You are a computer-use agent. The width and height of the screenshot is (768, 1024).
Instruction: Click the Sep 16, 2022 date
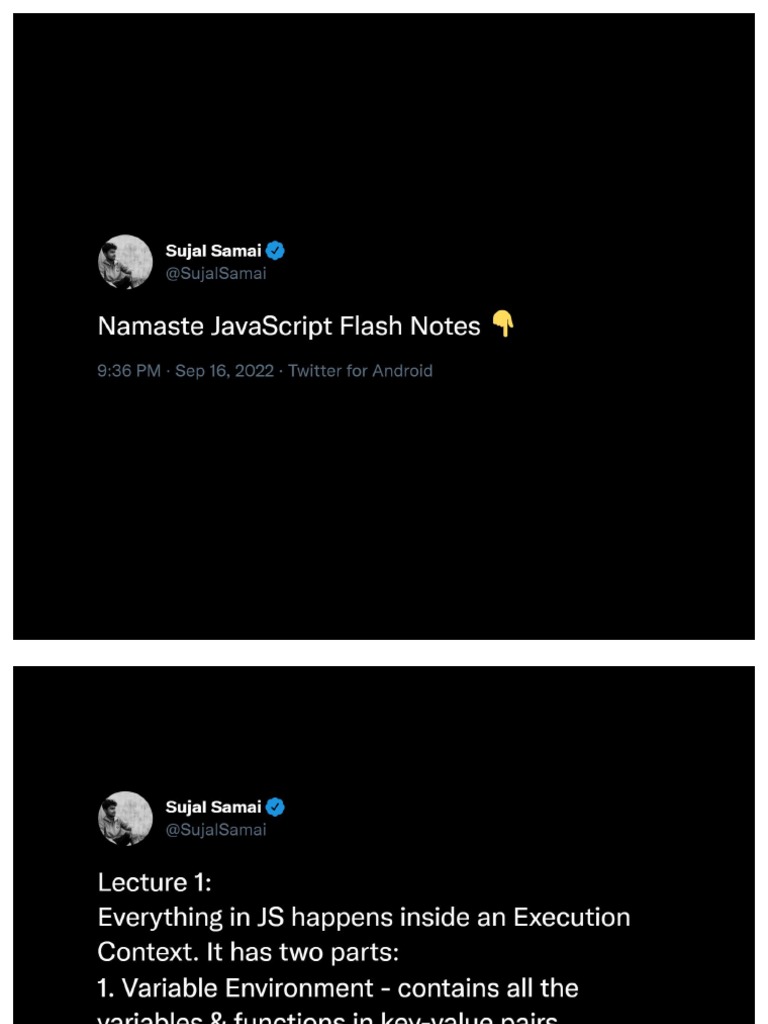(224, 371)
